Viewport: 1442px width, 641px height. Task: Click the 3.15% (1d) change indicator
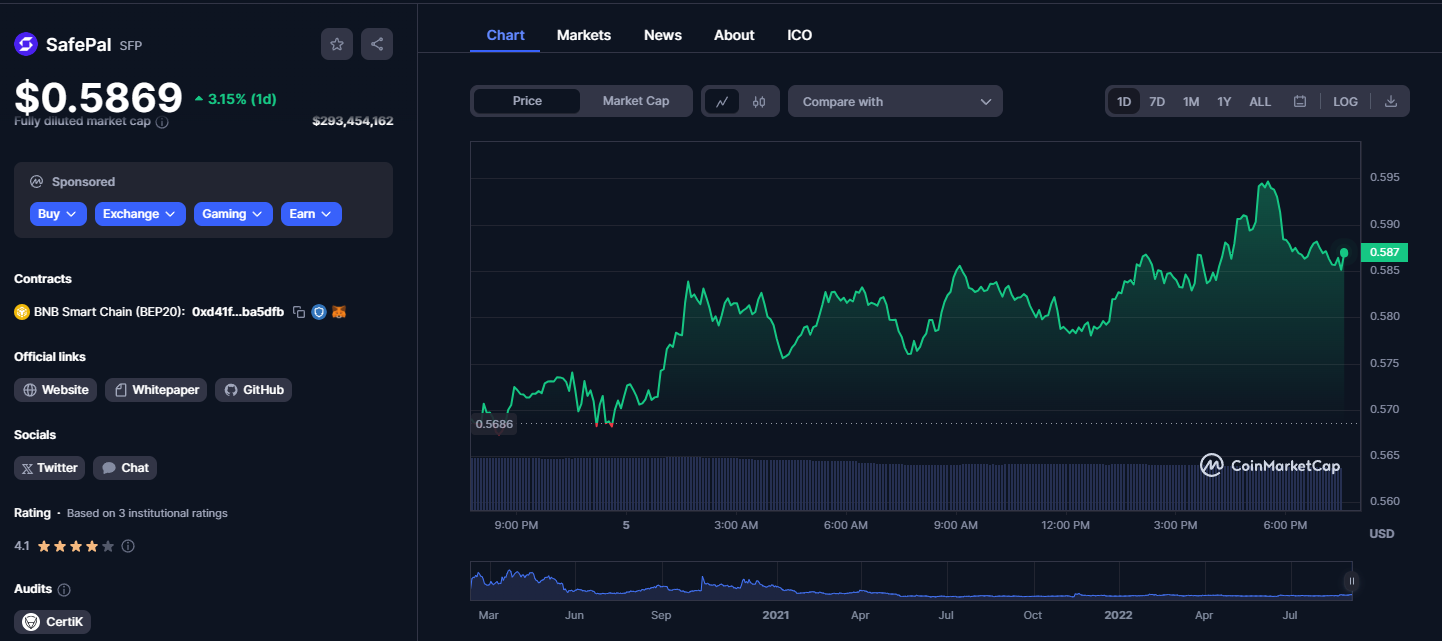[x=235, y=99]
